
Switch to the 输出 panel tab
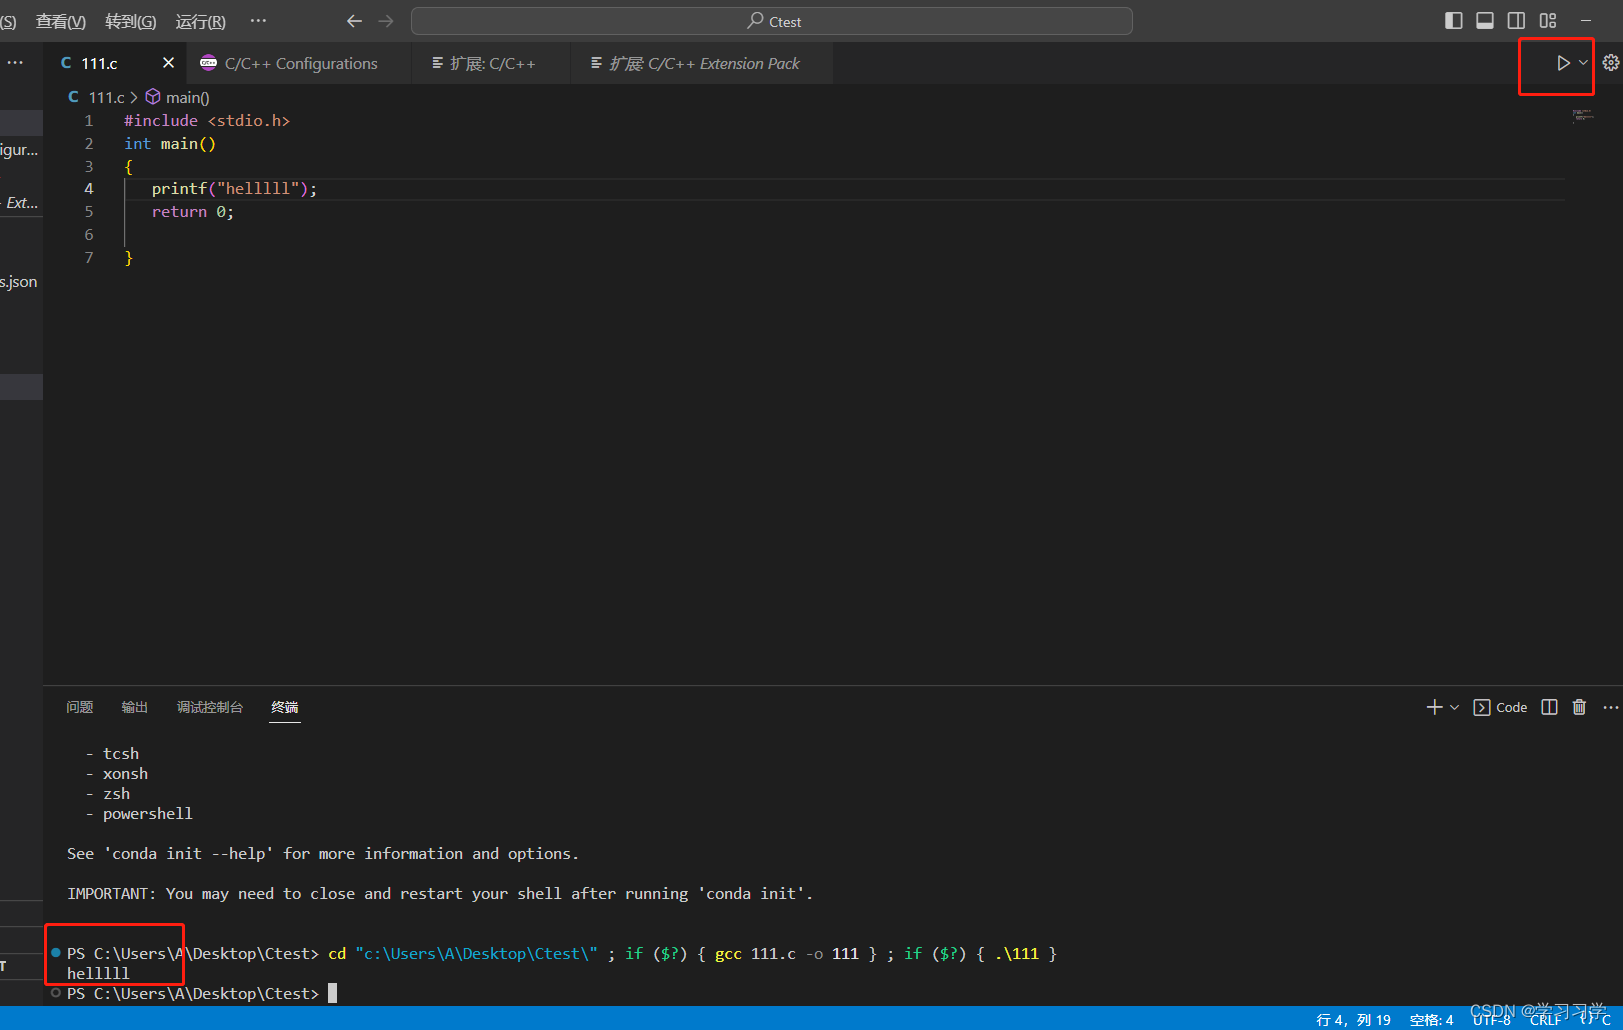[x=135, y=707]
